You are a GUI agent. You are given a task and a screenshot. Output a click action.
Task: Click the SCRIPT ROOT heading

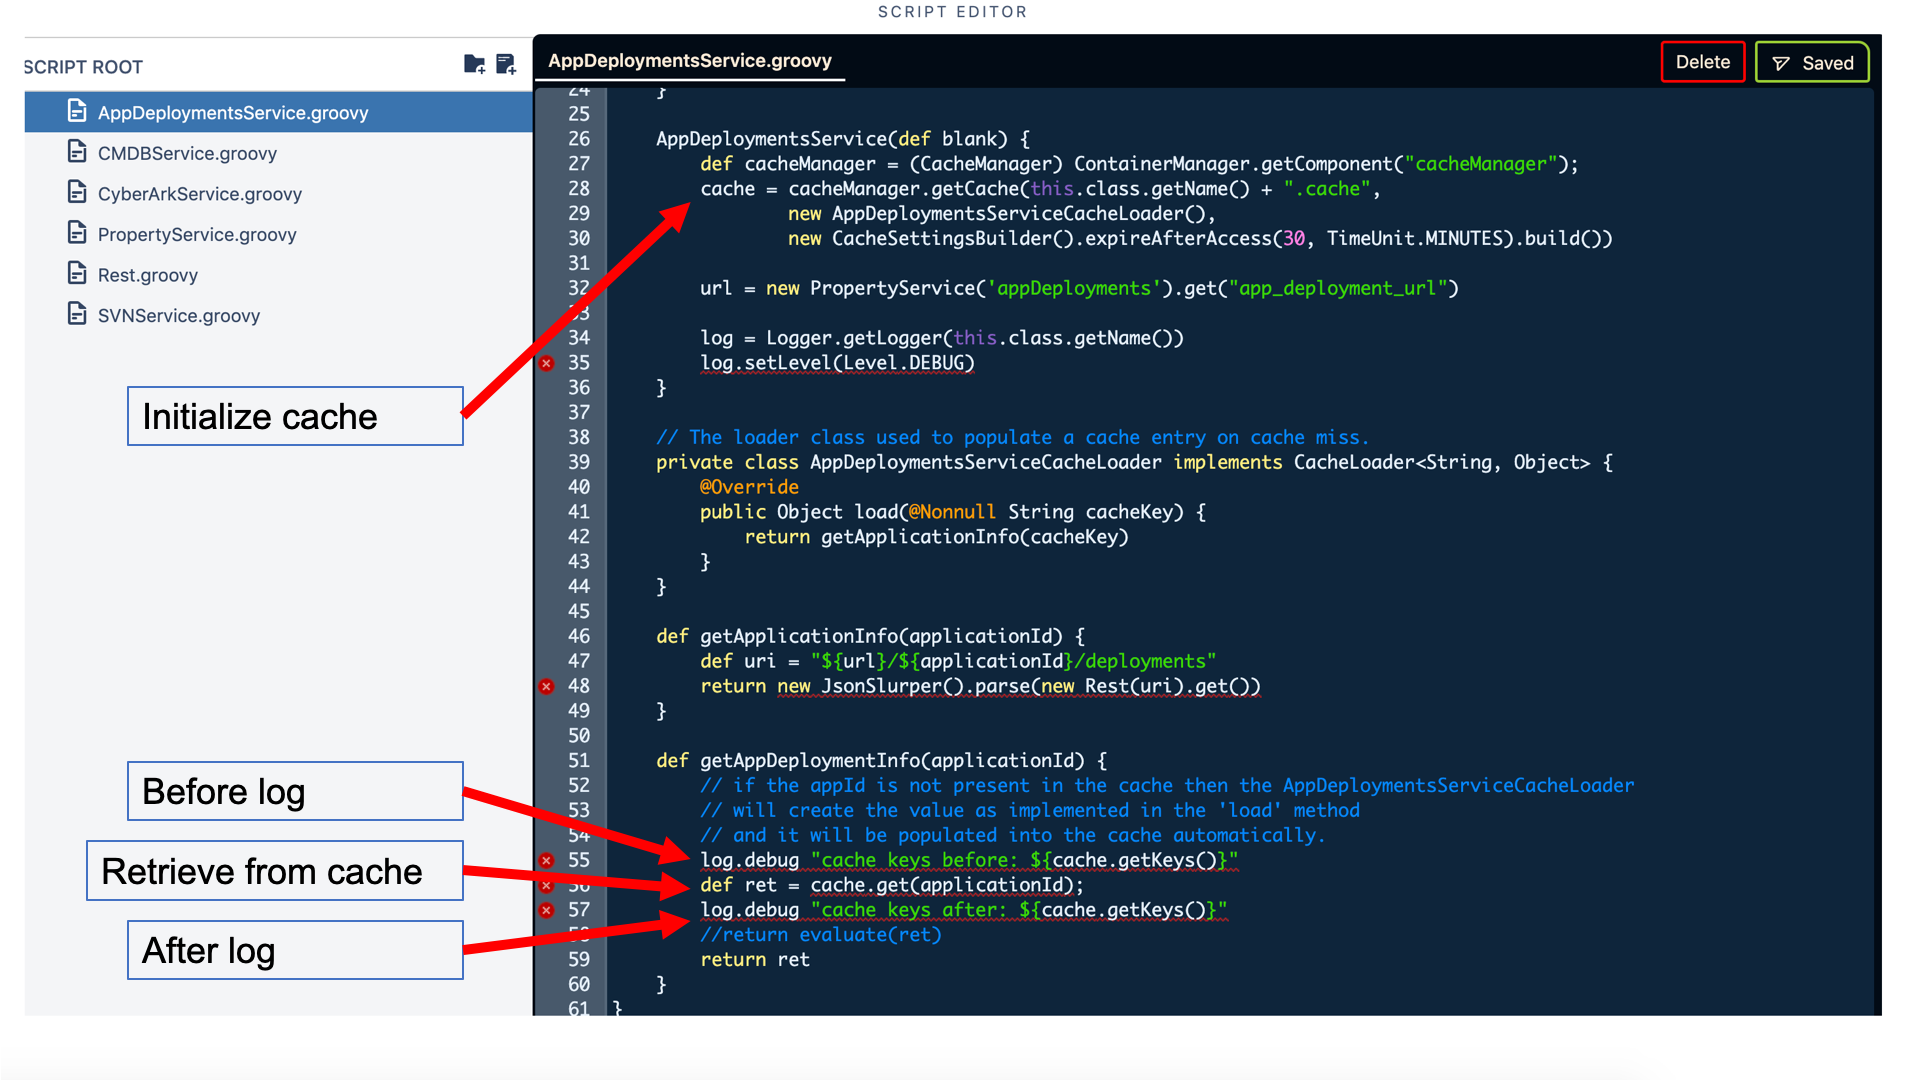83,67
